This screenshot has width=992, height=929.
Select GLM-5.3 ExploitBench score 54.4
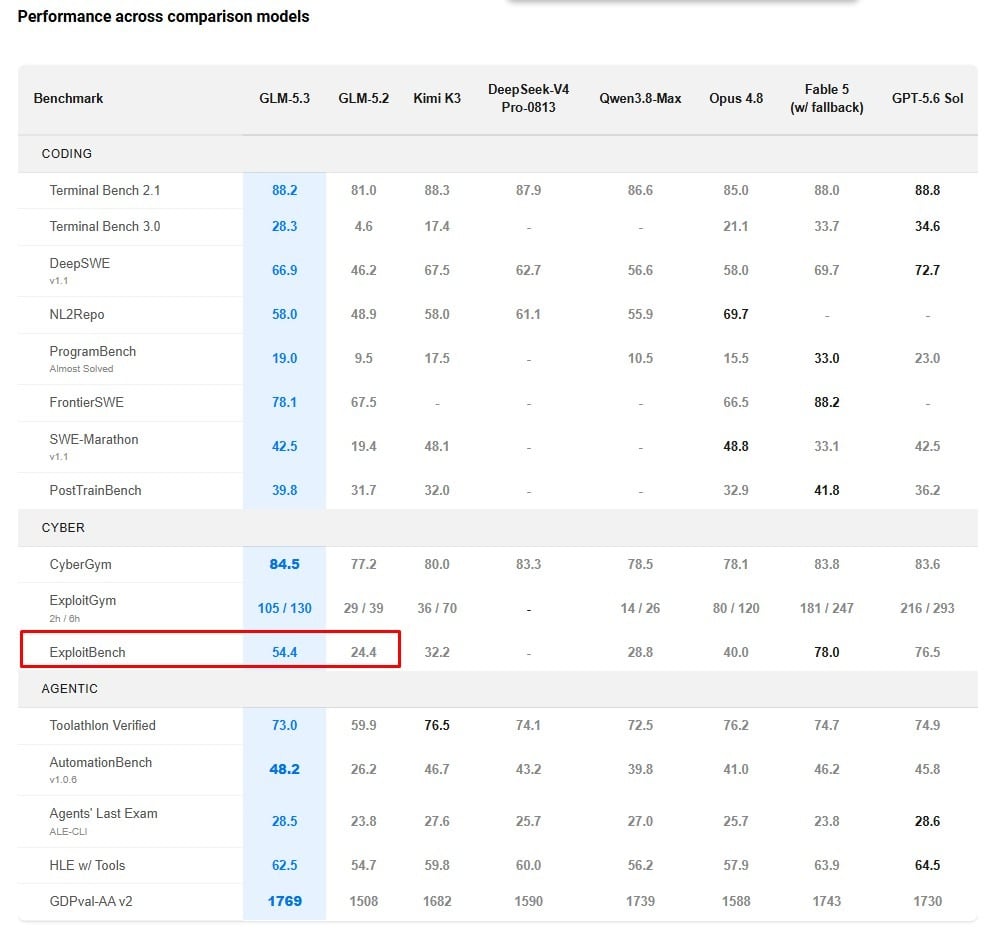tap(284, 652)
